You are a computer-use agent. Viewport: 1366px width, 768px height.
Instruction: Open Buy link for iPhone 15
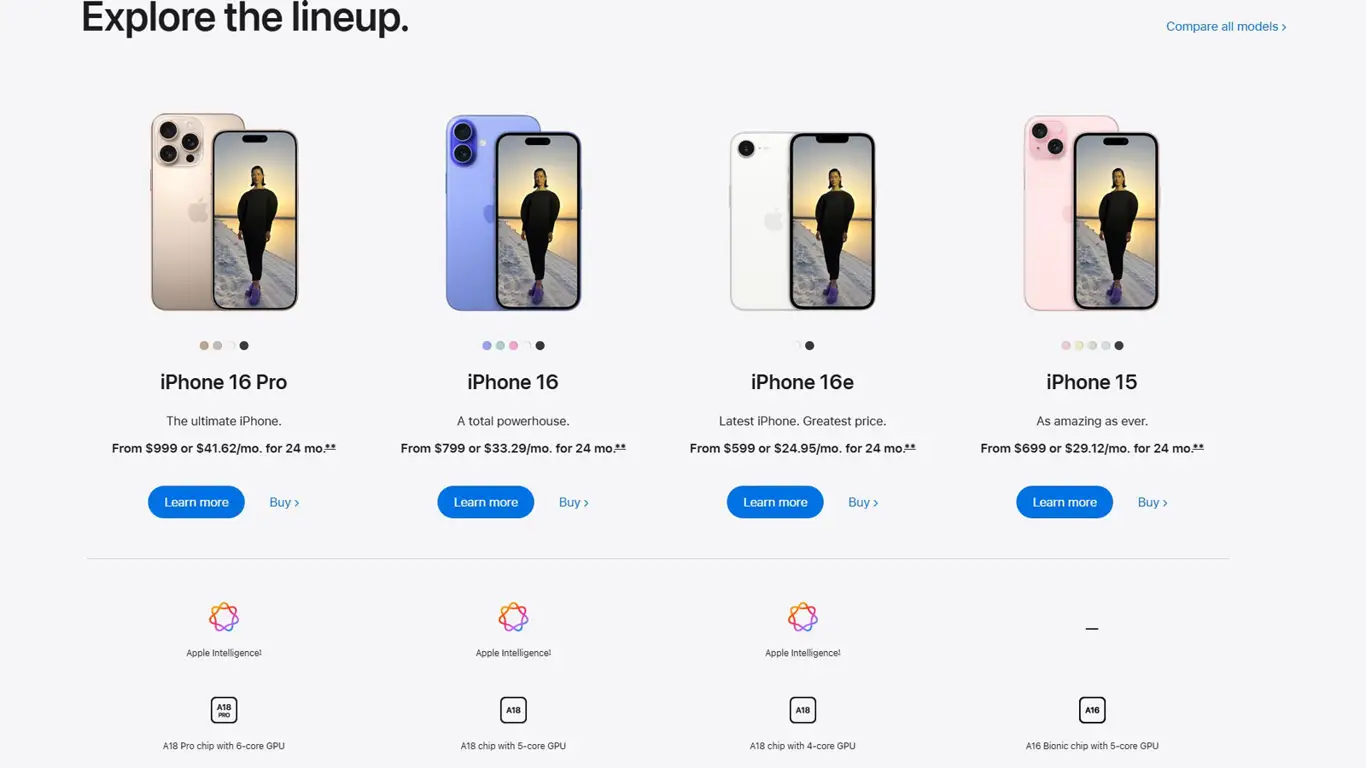click(x=1152, y=502)
